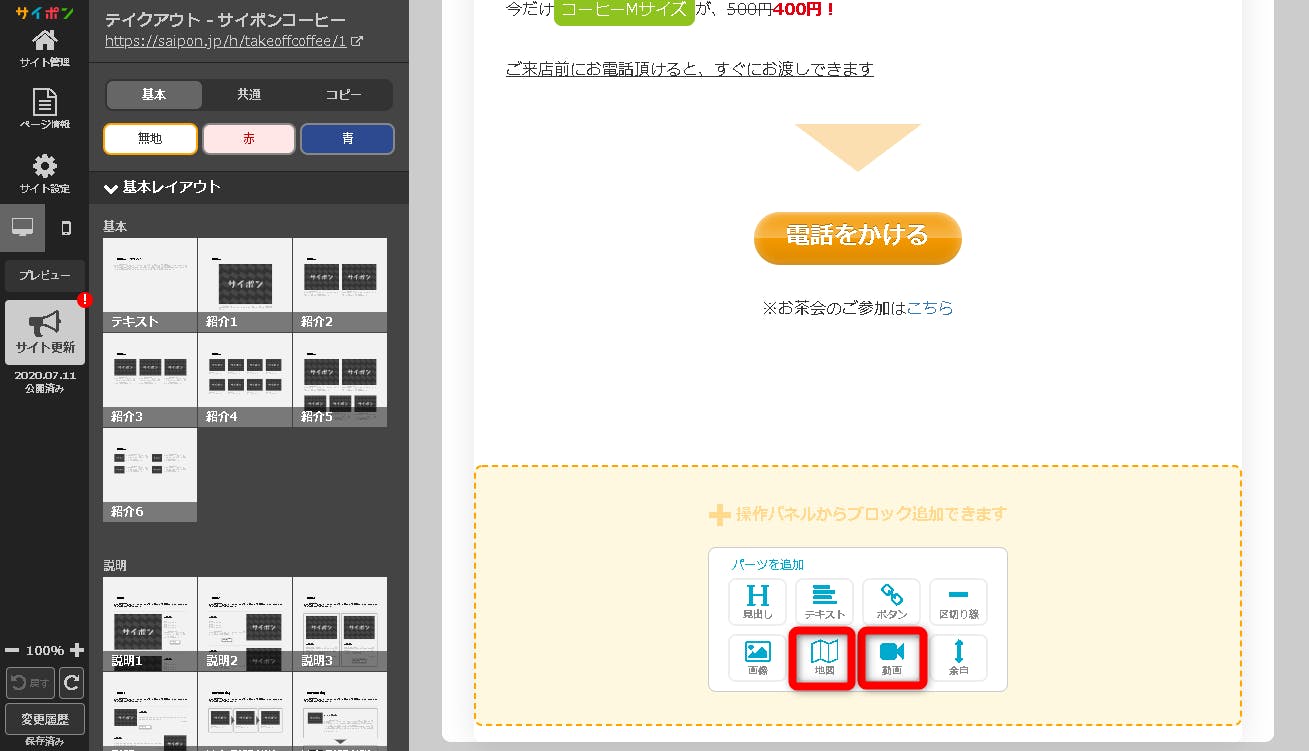Switch to desktop view mode

tap(22, 228)
